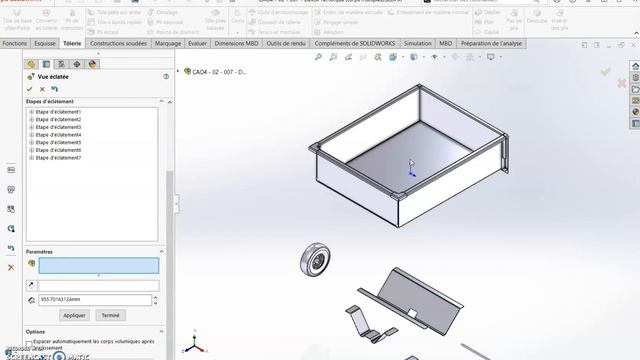Cancel Vue éclatée with red X
This screenshot has width=640, height=360.
click(42, 89)
